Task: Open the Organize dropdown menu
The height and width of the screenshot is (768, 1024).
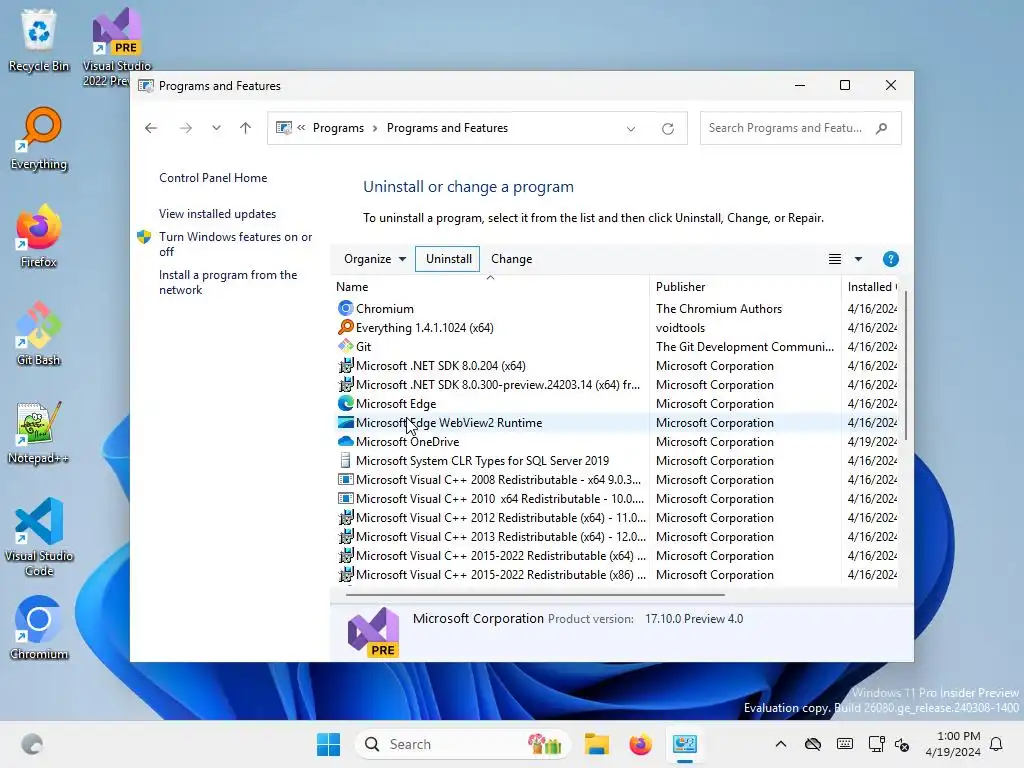Action: [x=375, y=259]
